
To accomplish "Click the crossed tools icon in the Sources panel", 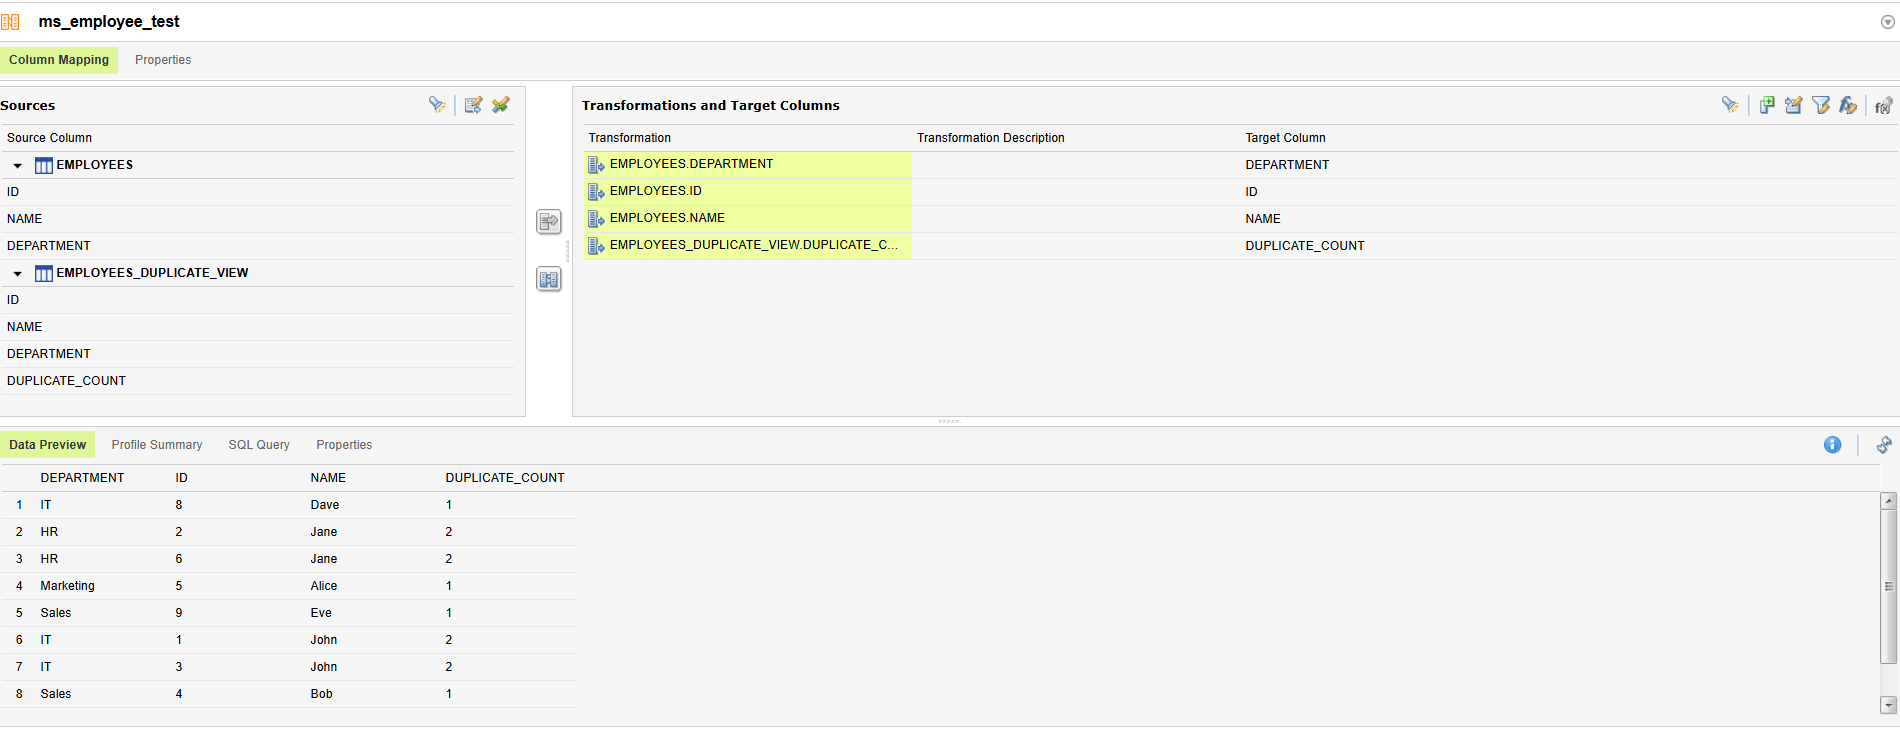I will pos(501,104).
